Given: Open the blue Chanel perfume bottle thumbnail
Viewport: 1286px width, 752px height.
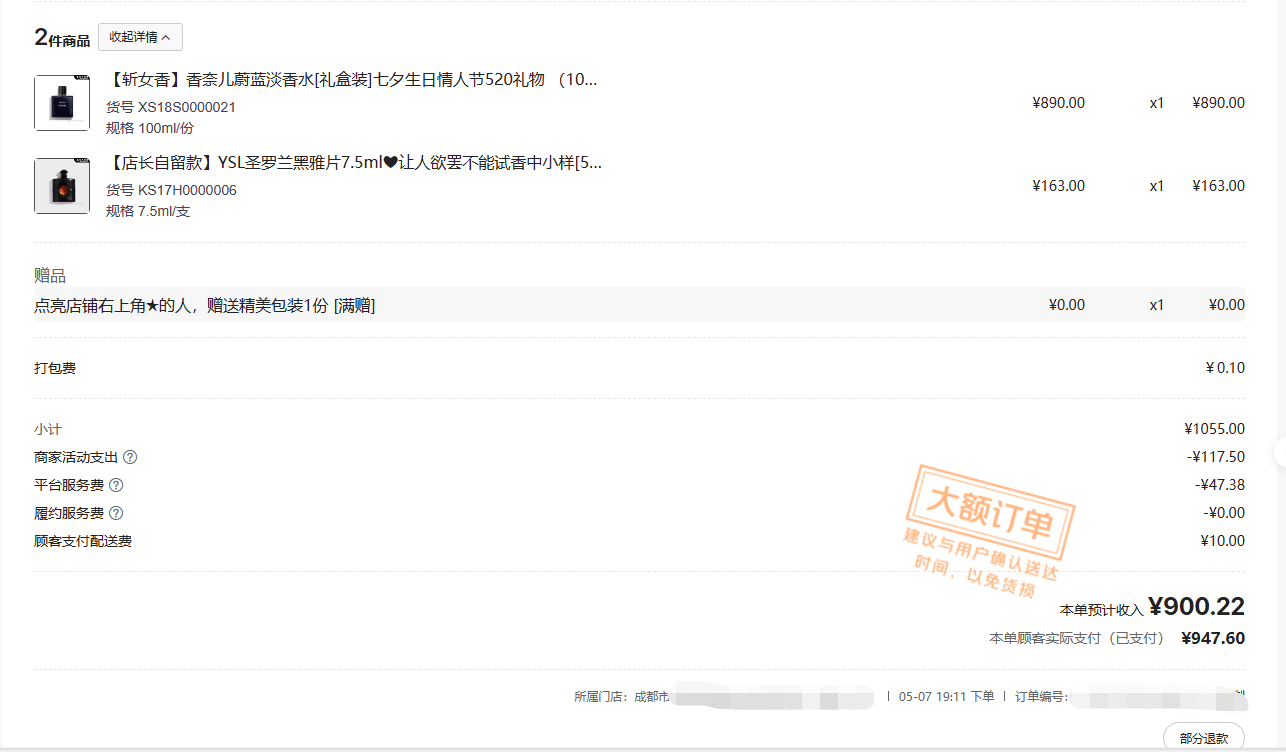Looking at the screenshot, I should coord(62,103).
